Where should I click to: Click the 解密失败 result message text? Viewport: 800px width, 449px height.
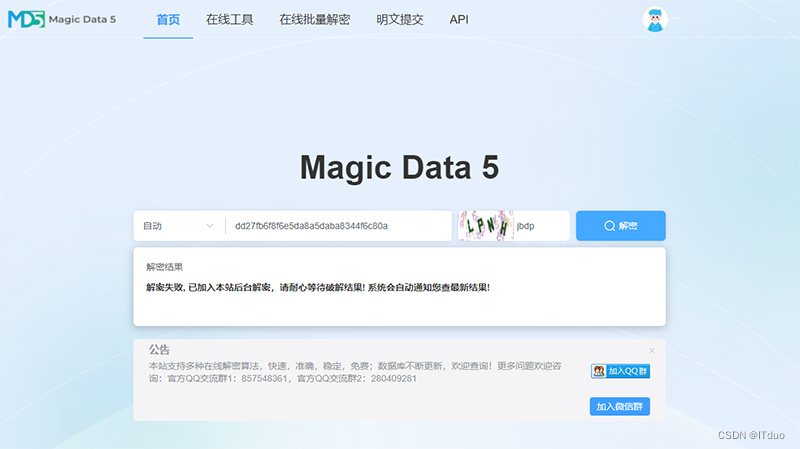click(318, 287)
